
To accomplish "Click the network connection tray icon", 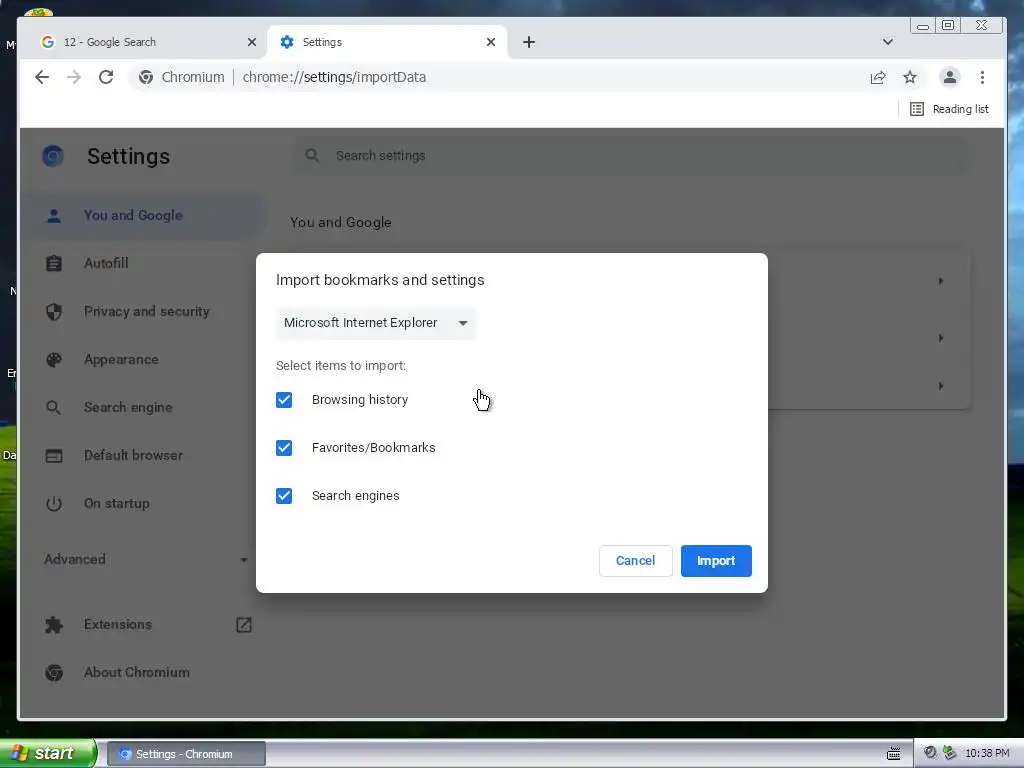I will (x=949, y=753).
